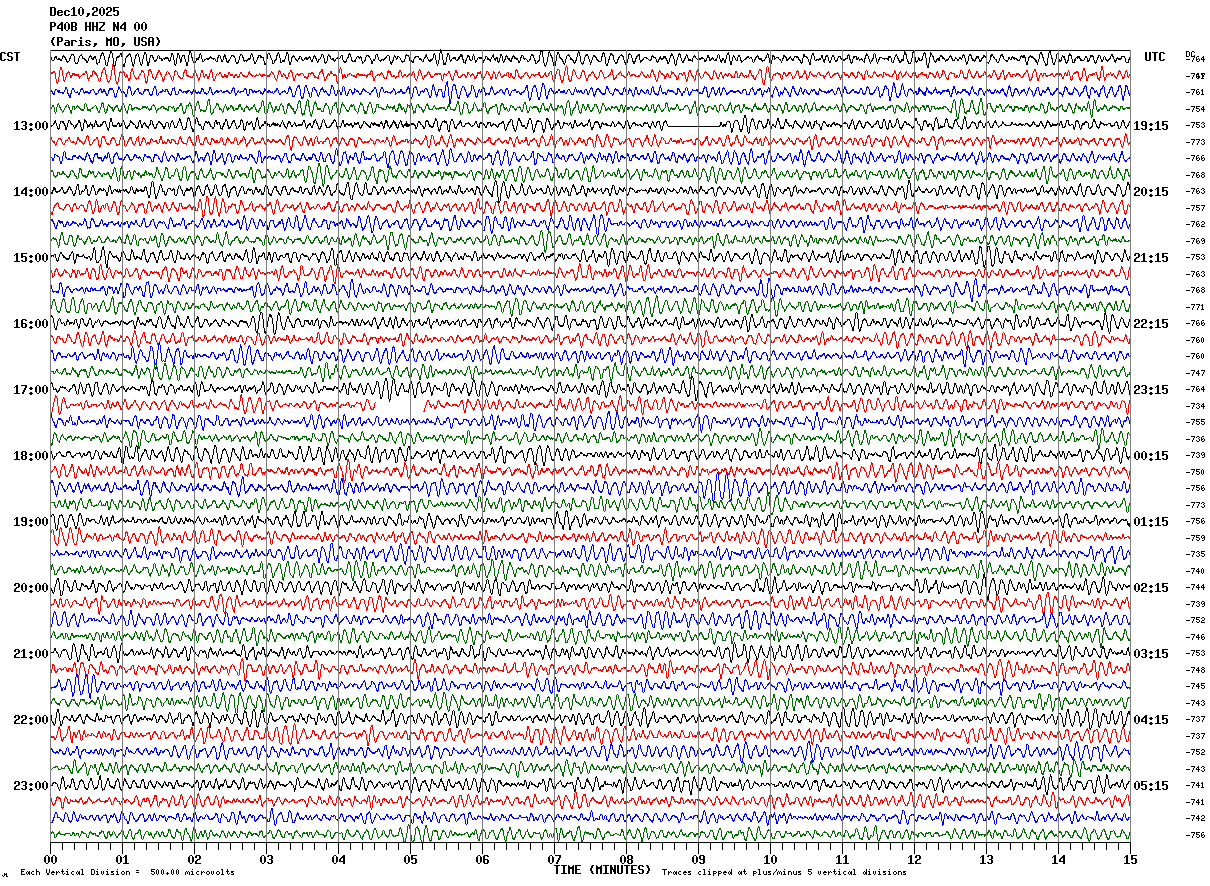Click minute tick 07 on the bottom axis
Viewport: 1210px width, 886px height.
point(554,859)
